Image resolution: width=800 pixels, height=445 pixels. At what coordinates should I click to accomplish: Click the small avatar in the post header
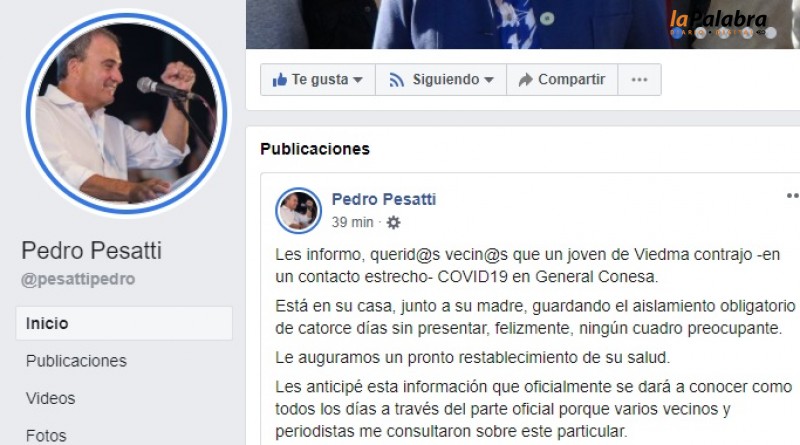tap(298, 210)
